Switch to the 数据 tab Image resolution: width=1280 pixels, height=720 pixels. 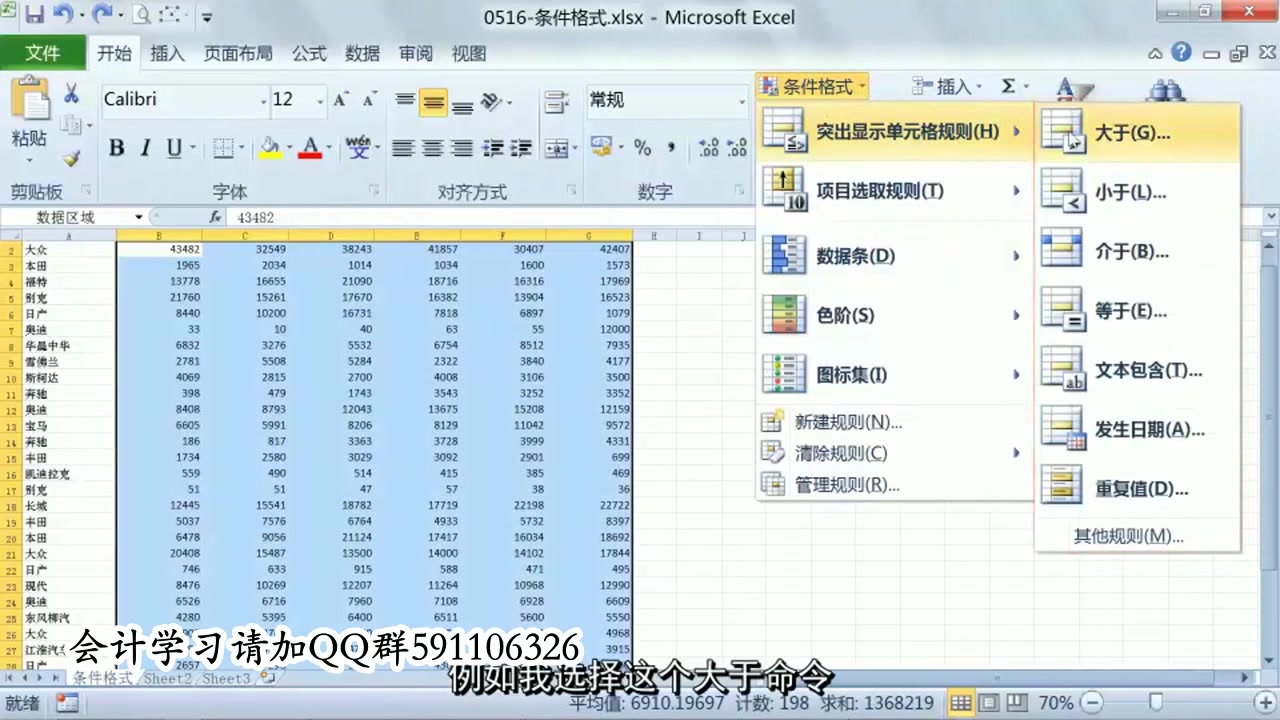click(362, 54)
